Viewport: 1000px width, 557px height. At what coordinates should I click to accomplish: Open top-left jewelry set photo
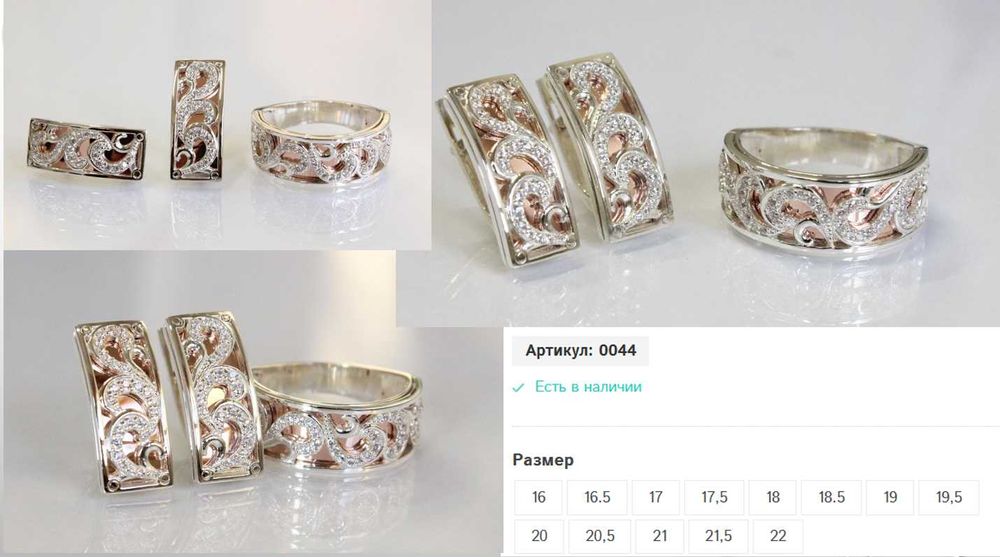pyautogui.click(x=217, y=124)
